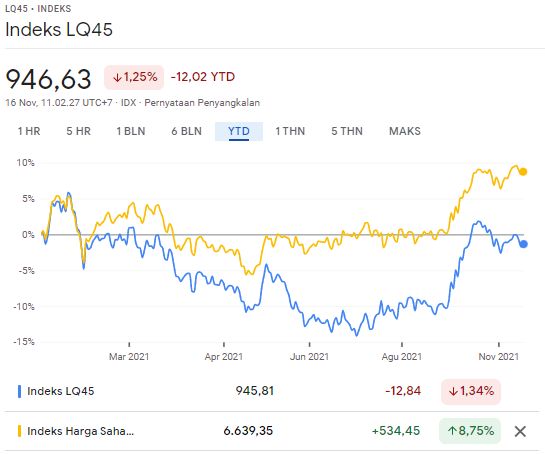Click the +534,45 change value

click(x=396, y=431)
